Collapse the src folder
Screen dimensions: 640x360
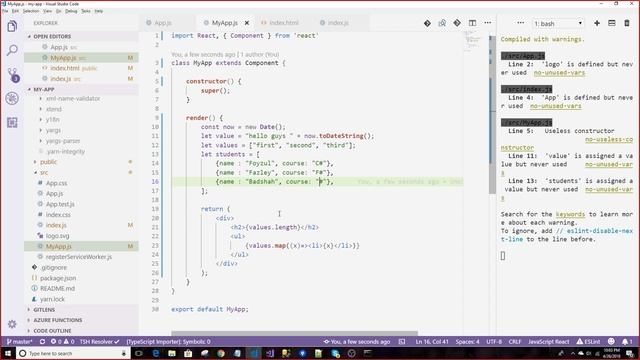coord(44,173)
